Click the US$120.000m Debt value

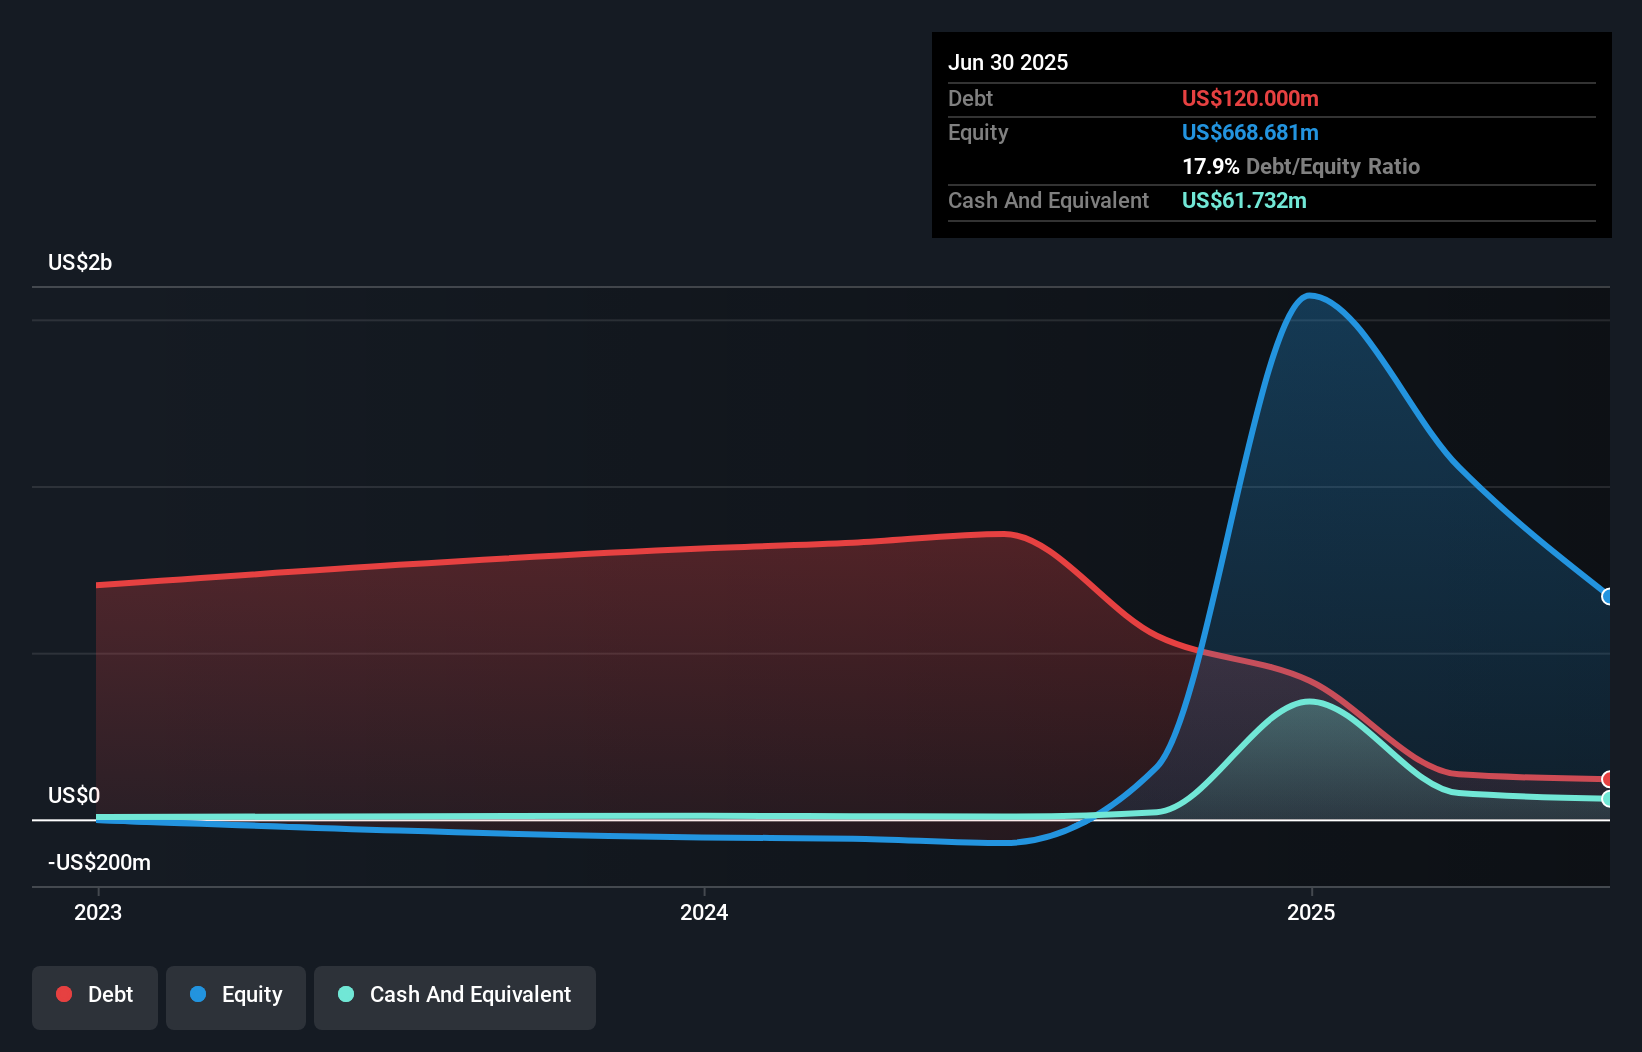click(1250, 99)
